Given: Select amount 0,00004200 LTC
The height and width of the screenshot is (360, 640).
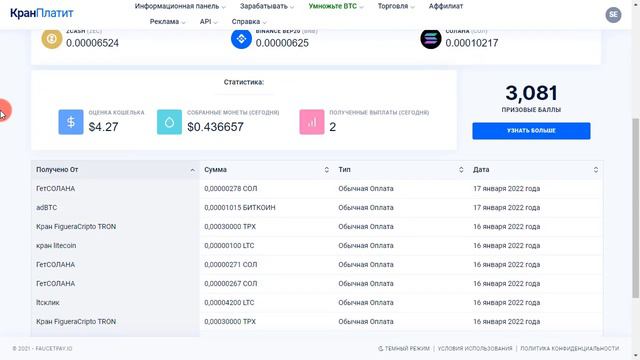Looking at the screenshot, I should click(229, 303).
